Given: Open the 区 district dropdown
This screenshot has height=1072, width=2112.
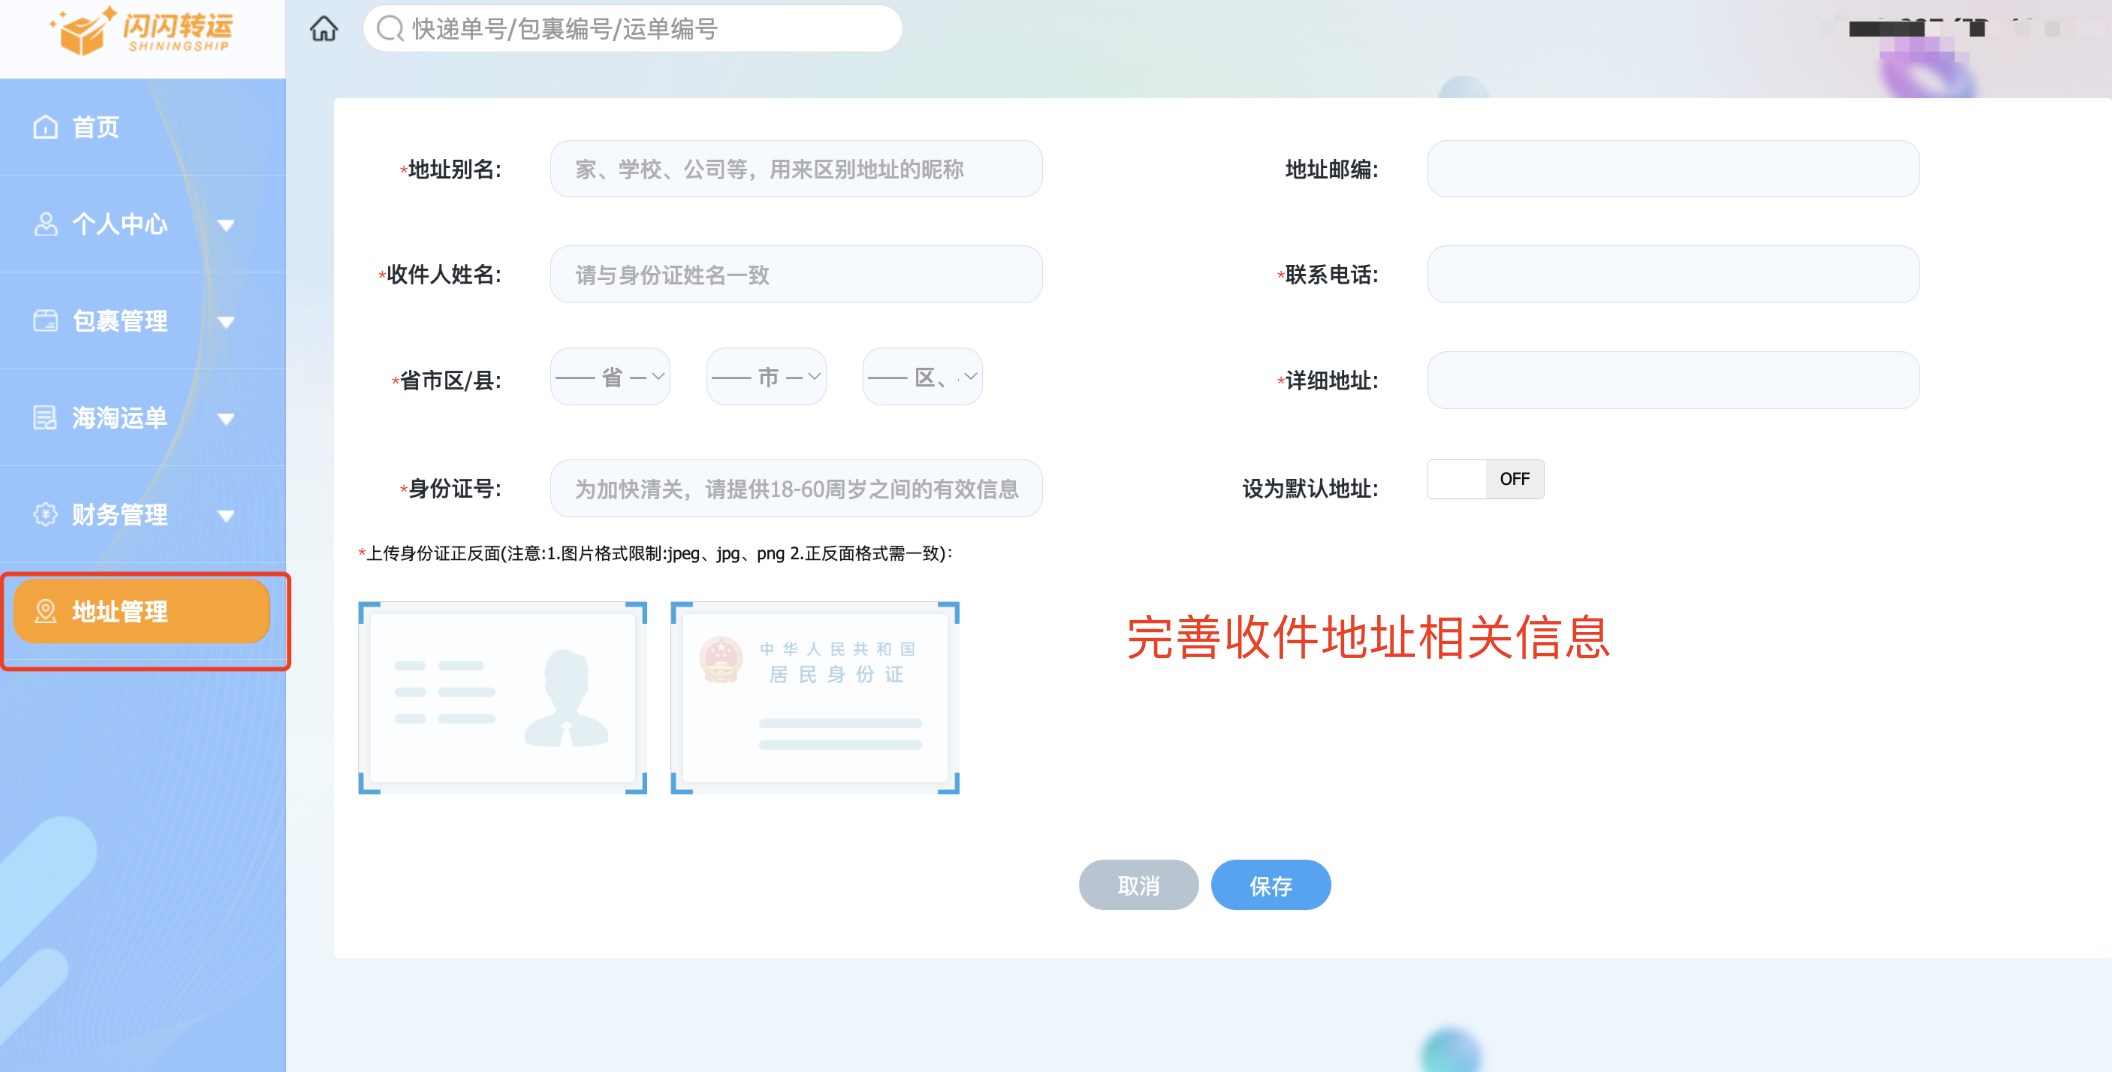Looking at the screenshot, I should click(922, 377).
